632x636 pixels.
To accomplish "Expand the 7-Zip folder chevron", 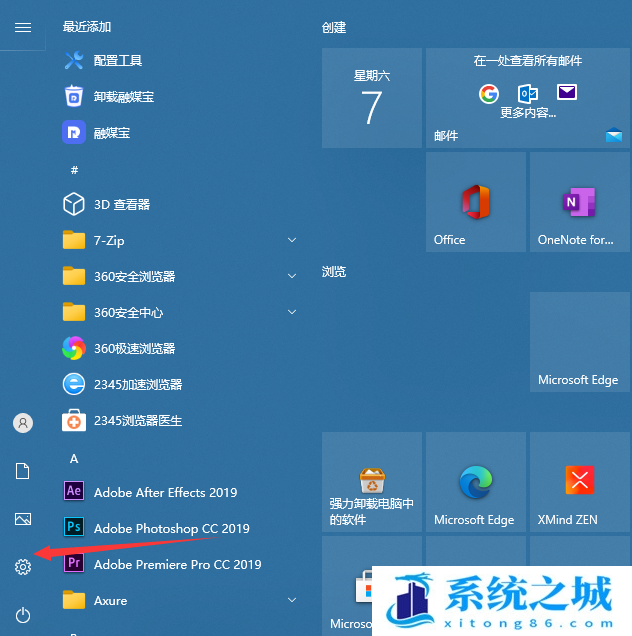I will [x=292, y=240].
